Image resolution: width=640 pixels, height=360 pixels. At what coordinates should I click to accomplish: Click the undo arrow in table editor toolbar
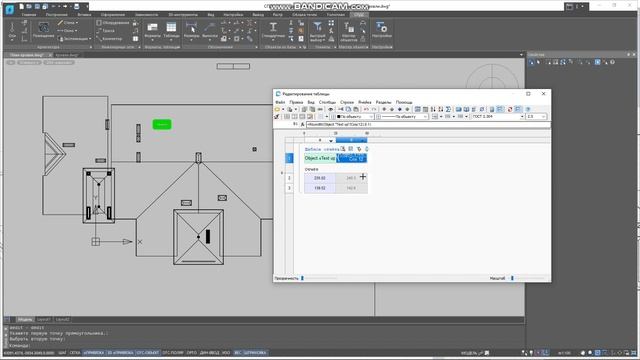click(366, 109)
